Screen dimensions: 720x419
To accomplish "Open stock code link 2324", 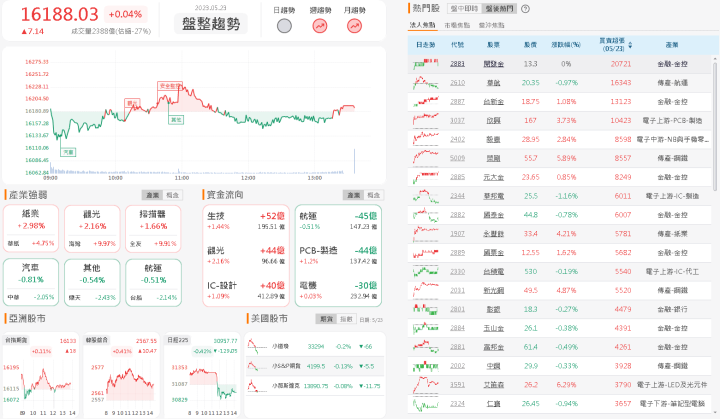I will click(x=457, y=404).
